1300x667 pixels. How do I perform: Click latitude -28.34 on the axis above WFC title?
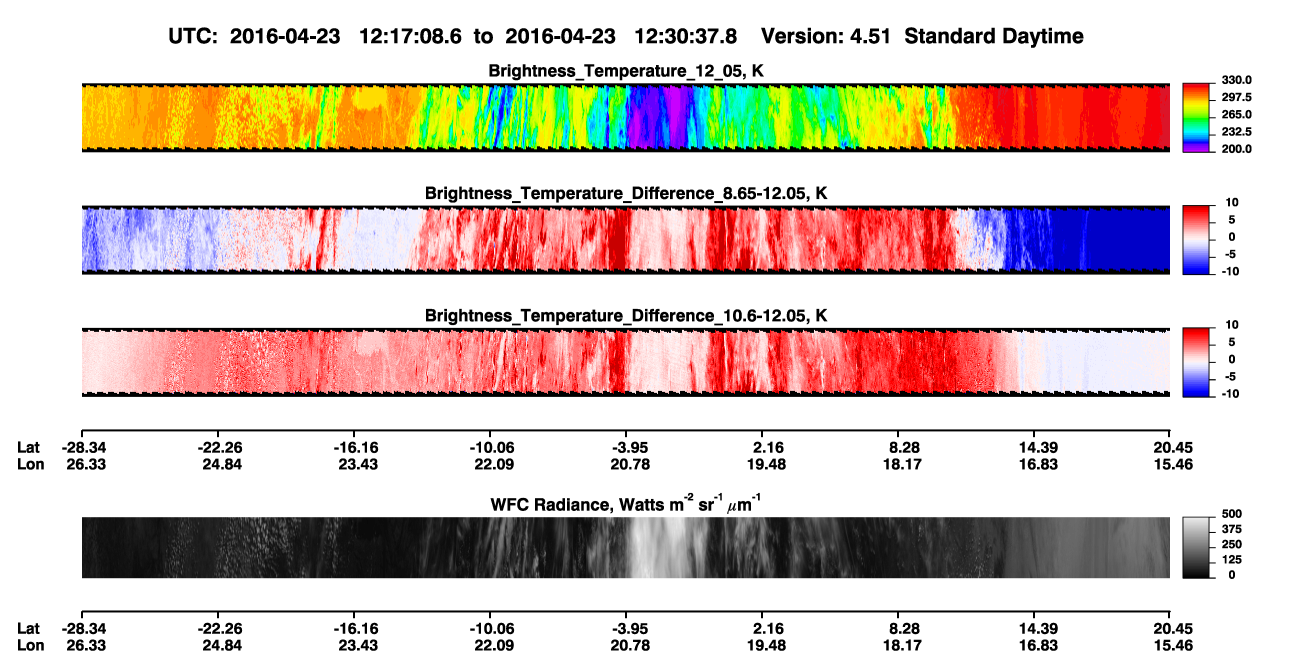point(82,447)
